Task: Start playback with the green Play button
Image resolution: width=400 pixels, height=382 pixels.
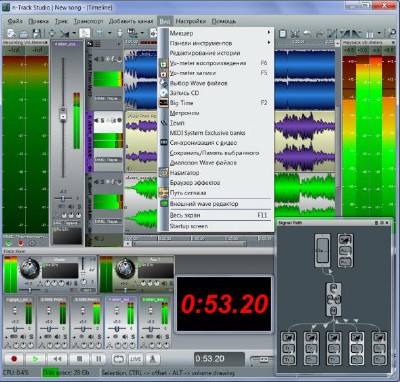Action: [35, 359]
